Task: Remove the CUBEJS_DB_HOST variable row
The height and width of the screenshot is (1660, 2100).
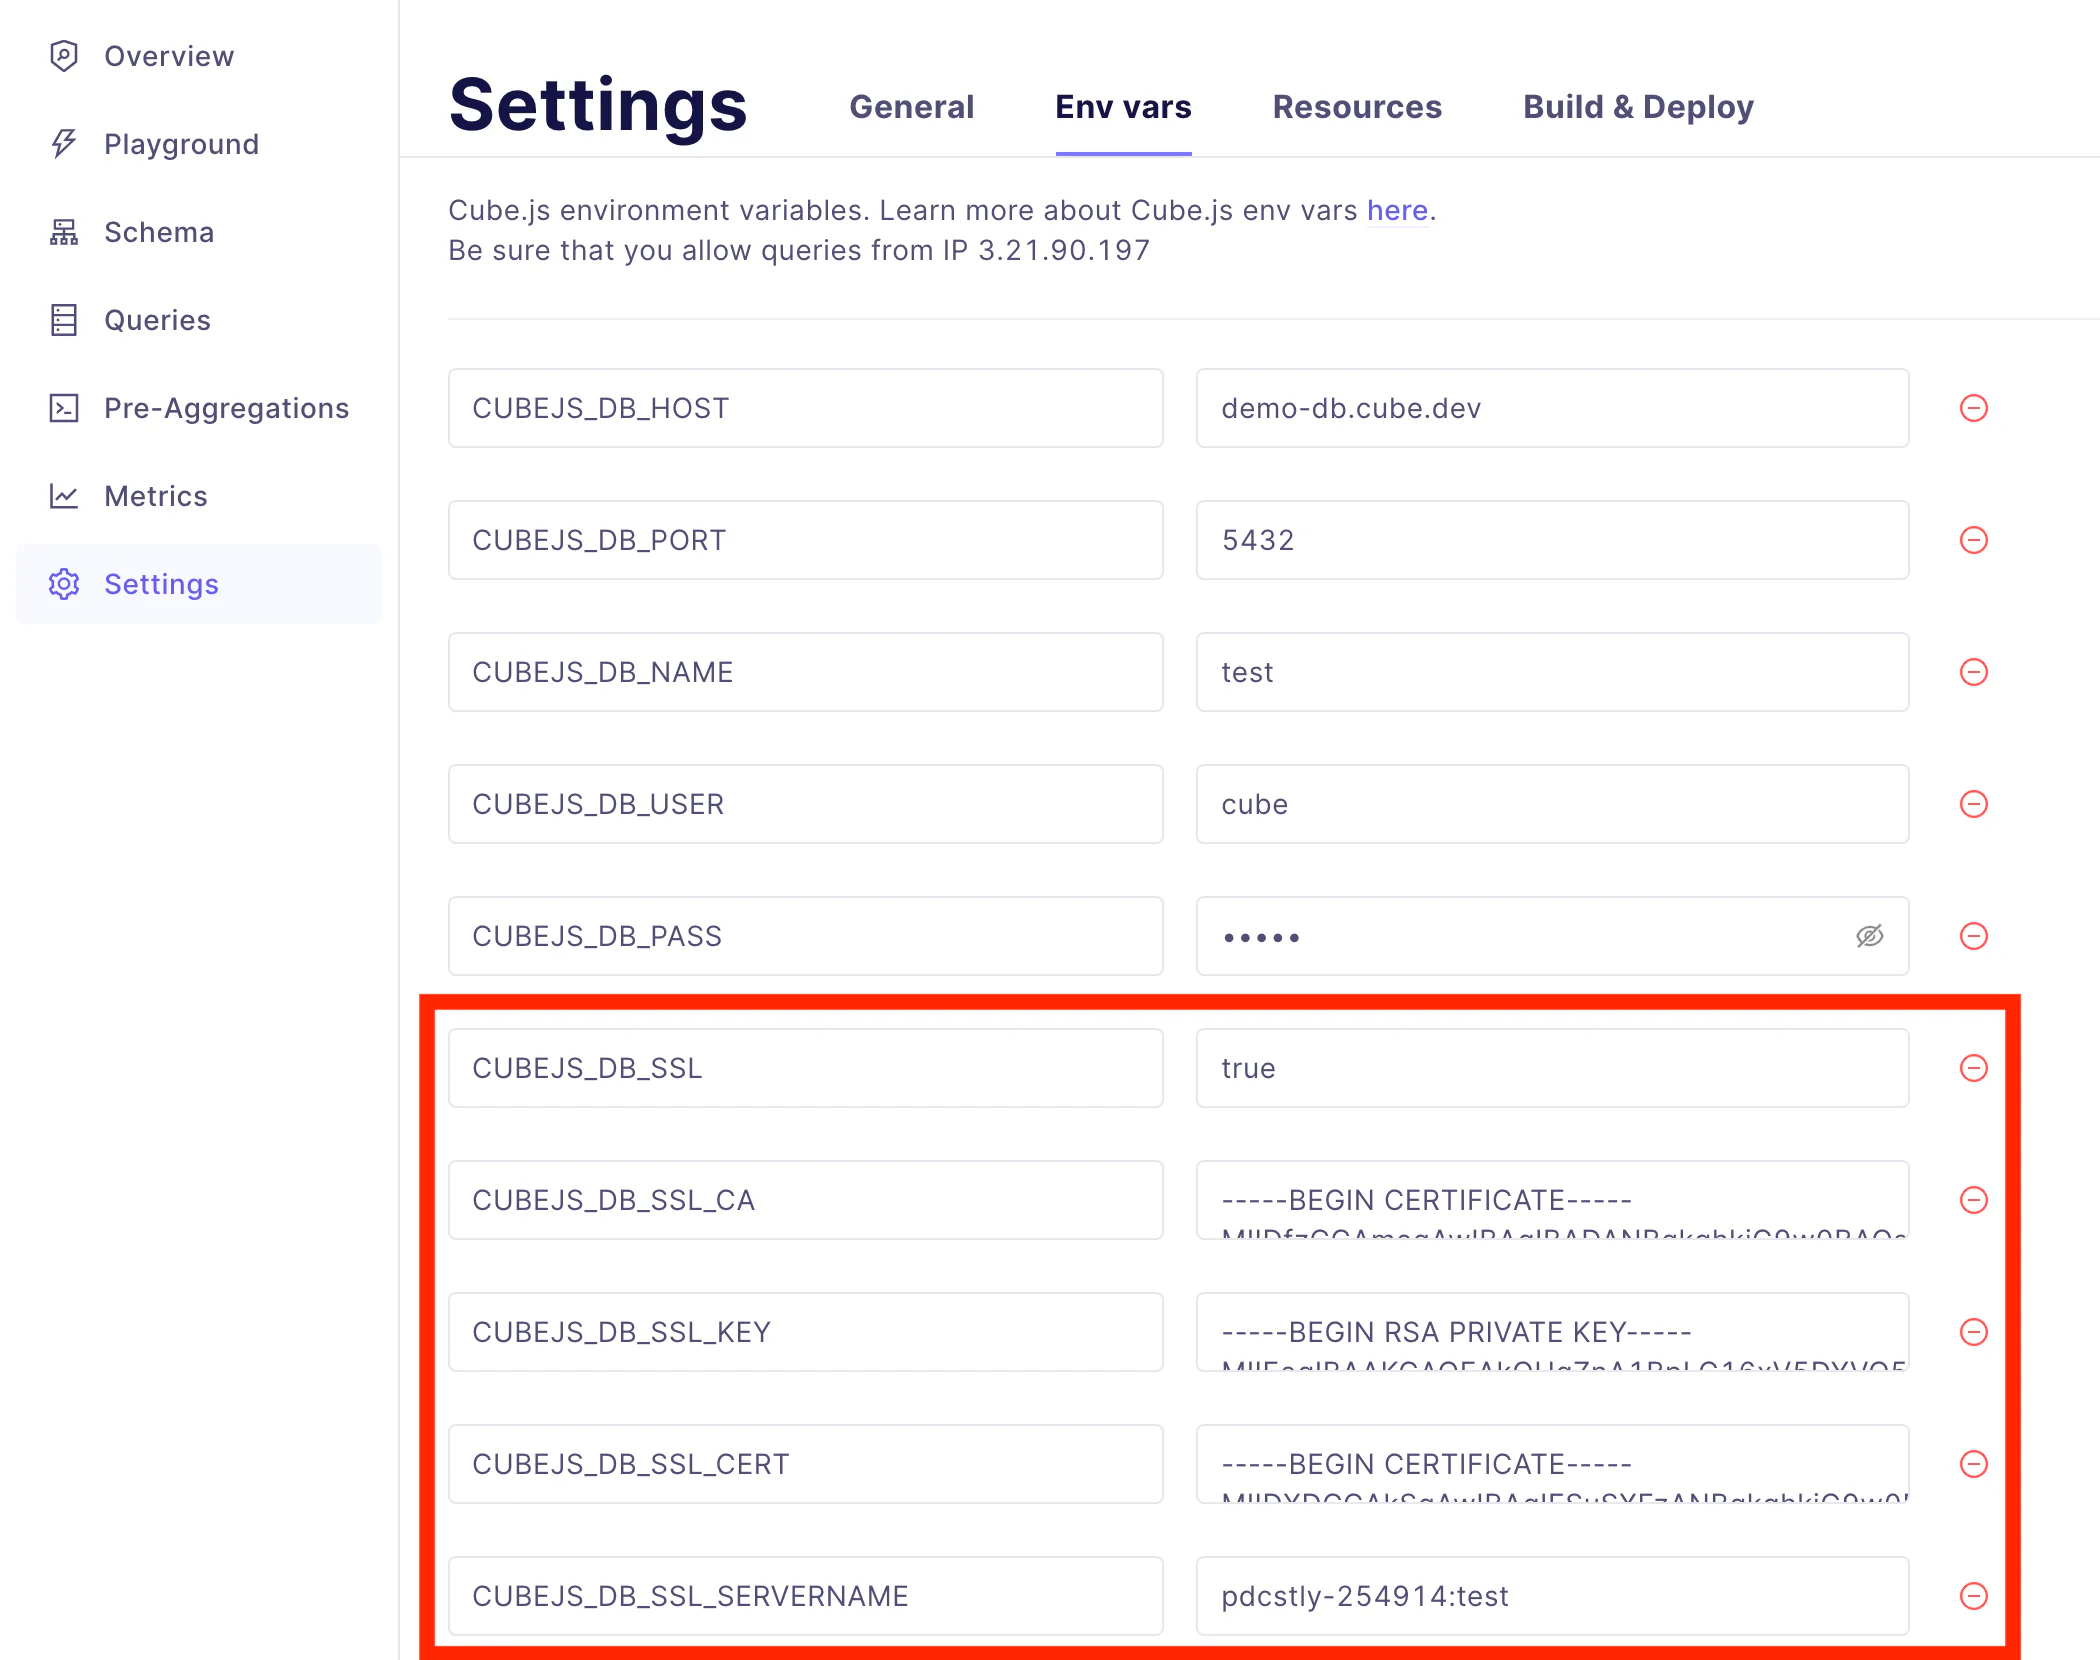Action: tap(1973, 408)
